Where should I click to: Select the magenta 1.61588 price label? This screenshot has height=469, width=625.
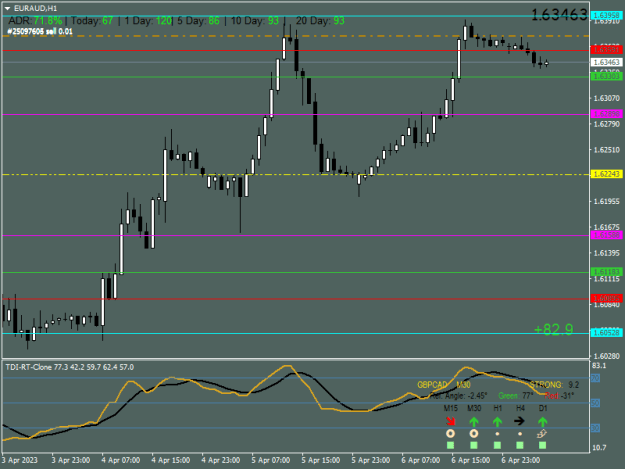point(606,235)
